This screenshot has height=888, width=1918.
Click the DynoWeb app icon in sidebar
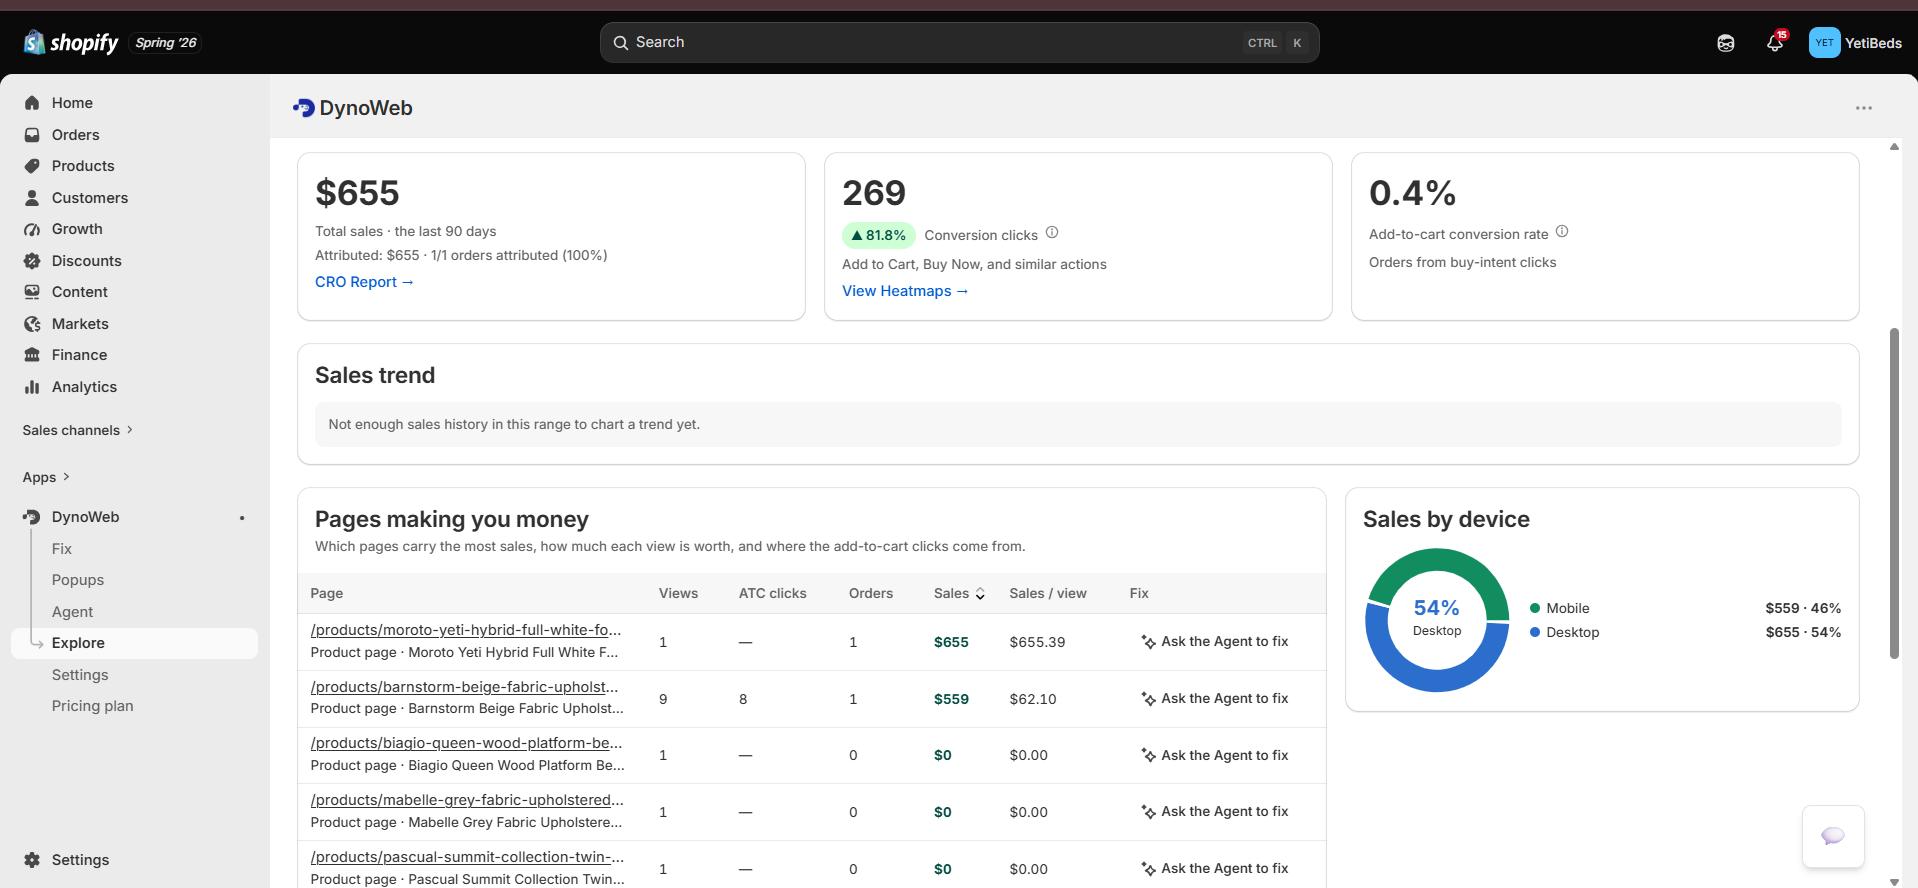(x=32, y=517)
